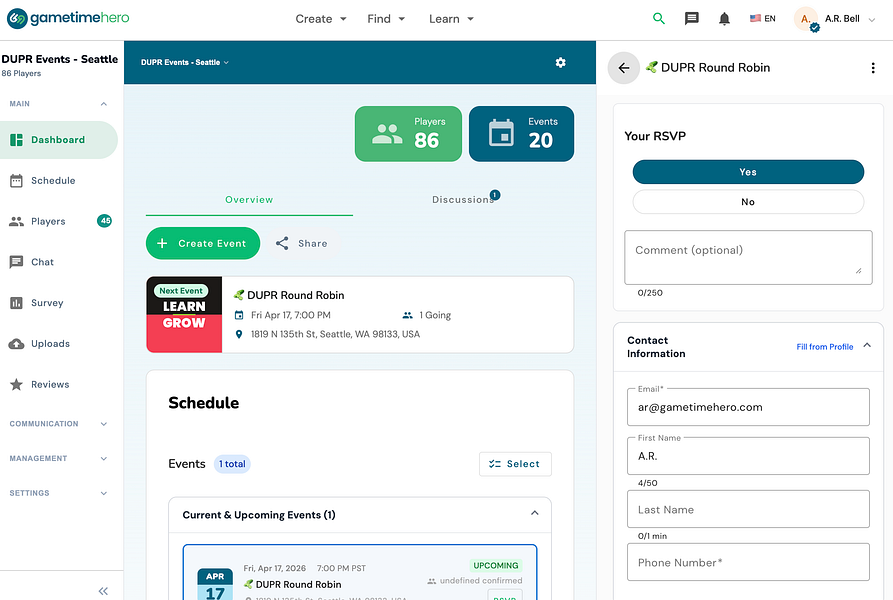Click the Last Name input field
The width and height of the screenshot is (893, 600).
point(748,509)
